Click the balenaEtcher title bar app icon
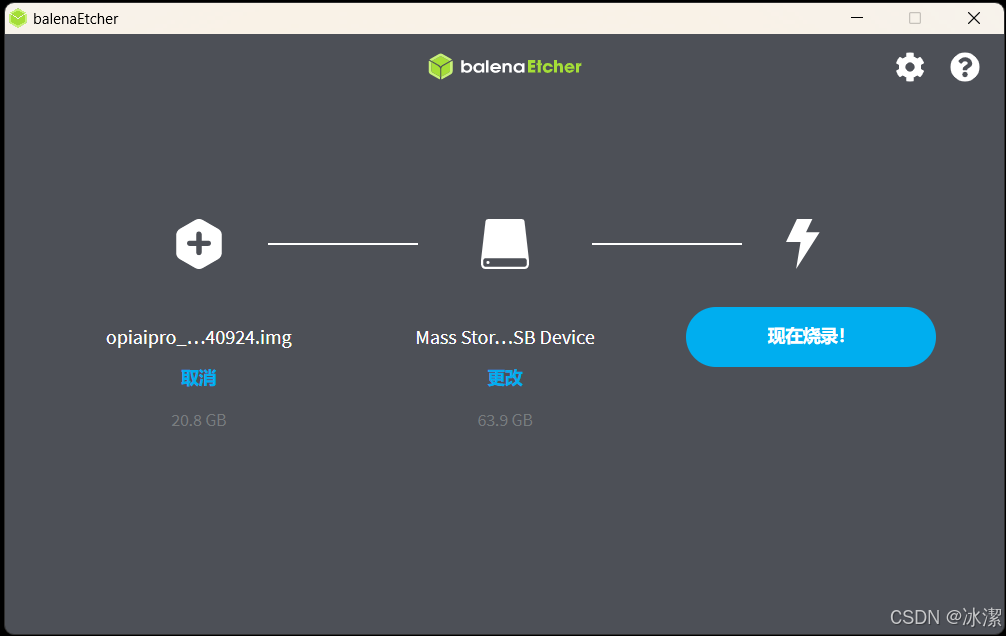1006x636 pixels. [18, 18]
